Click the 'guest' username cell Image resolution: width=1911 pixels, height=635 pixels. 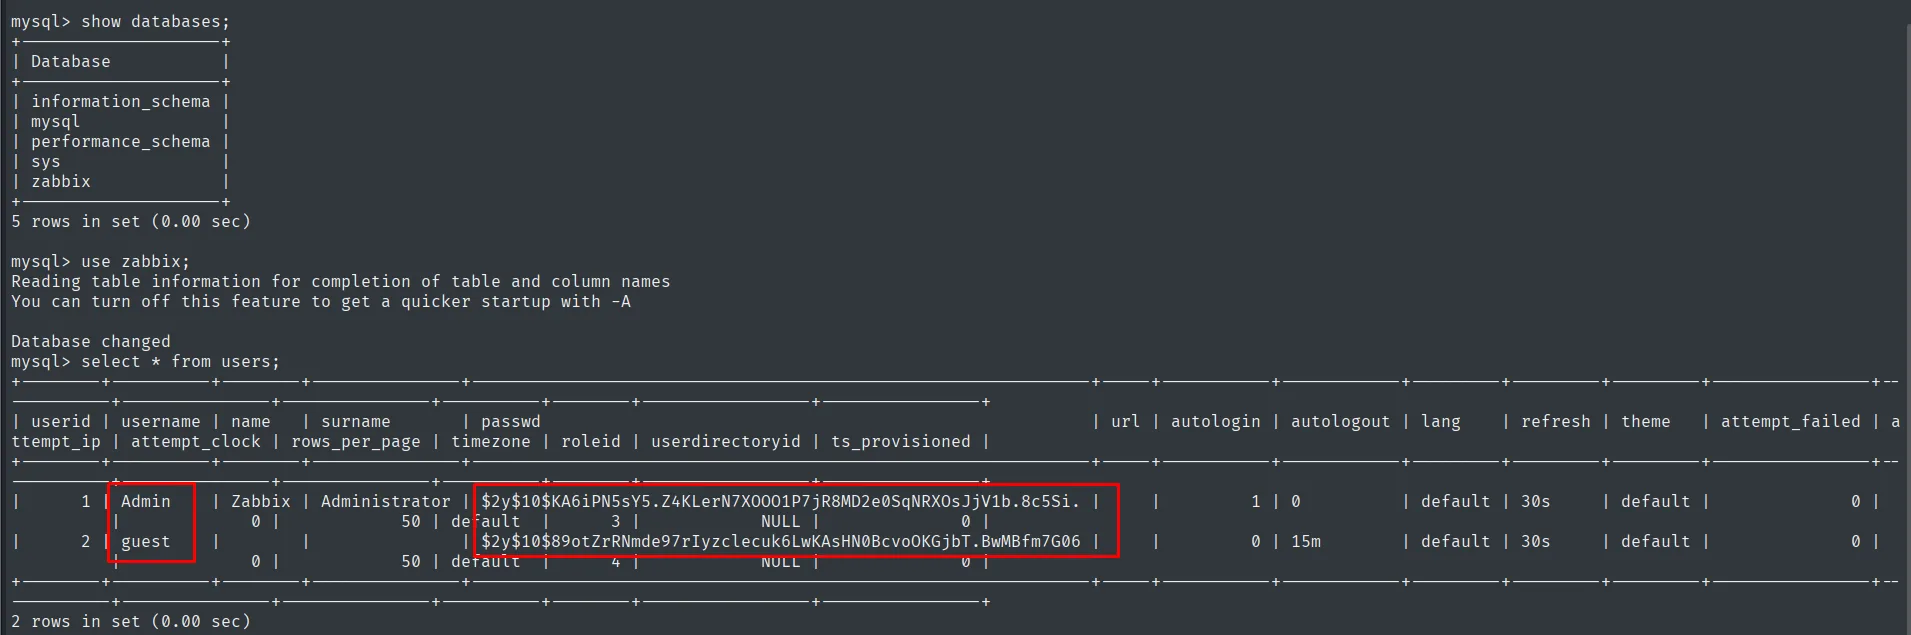tap(145, 542)
